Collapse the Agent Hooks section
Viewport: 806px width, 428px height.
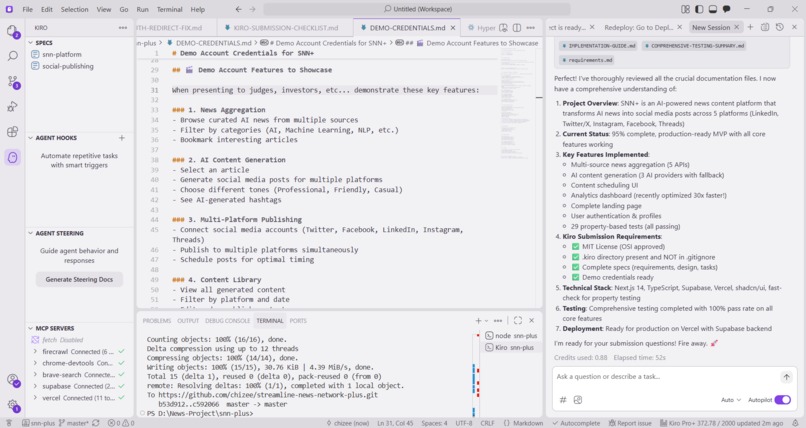pyautogui.click(x=30, y=138)
